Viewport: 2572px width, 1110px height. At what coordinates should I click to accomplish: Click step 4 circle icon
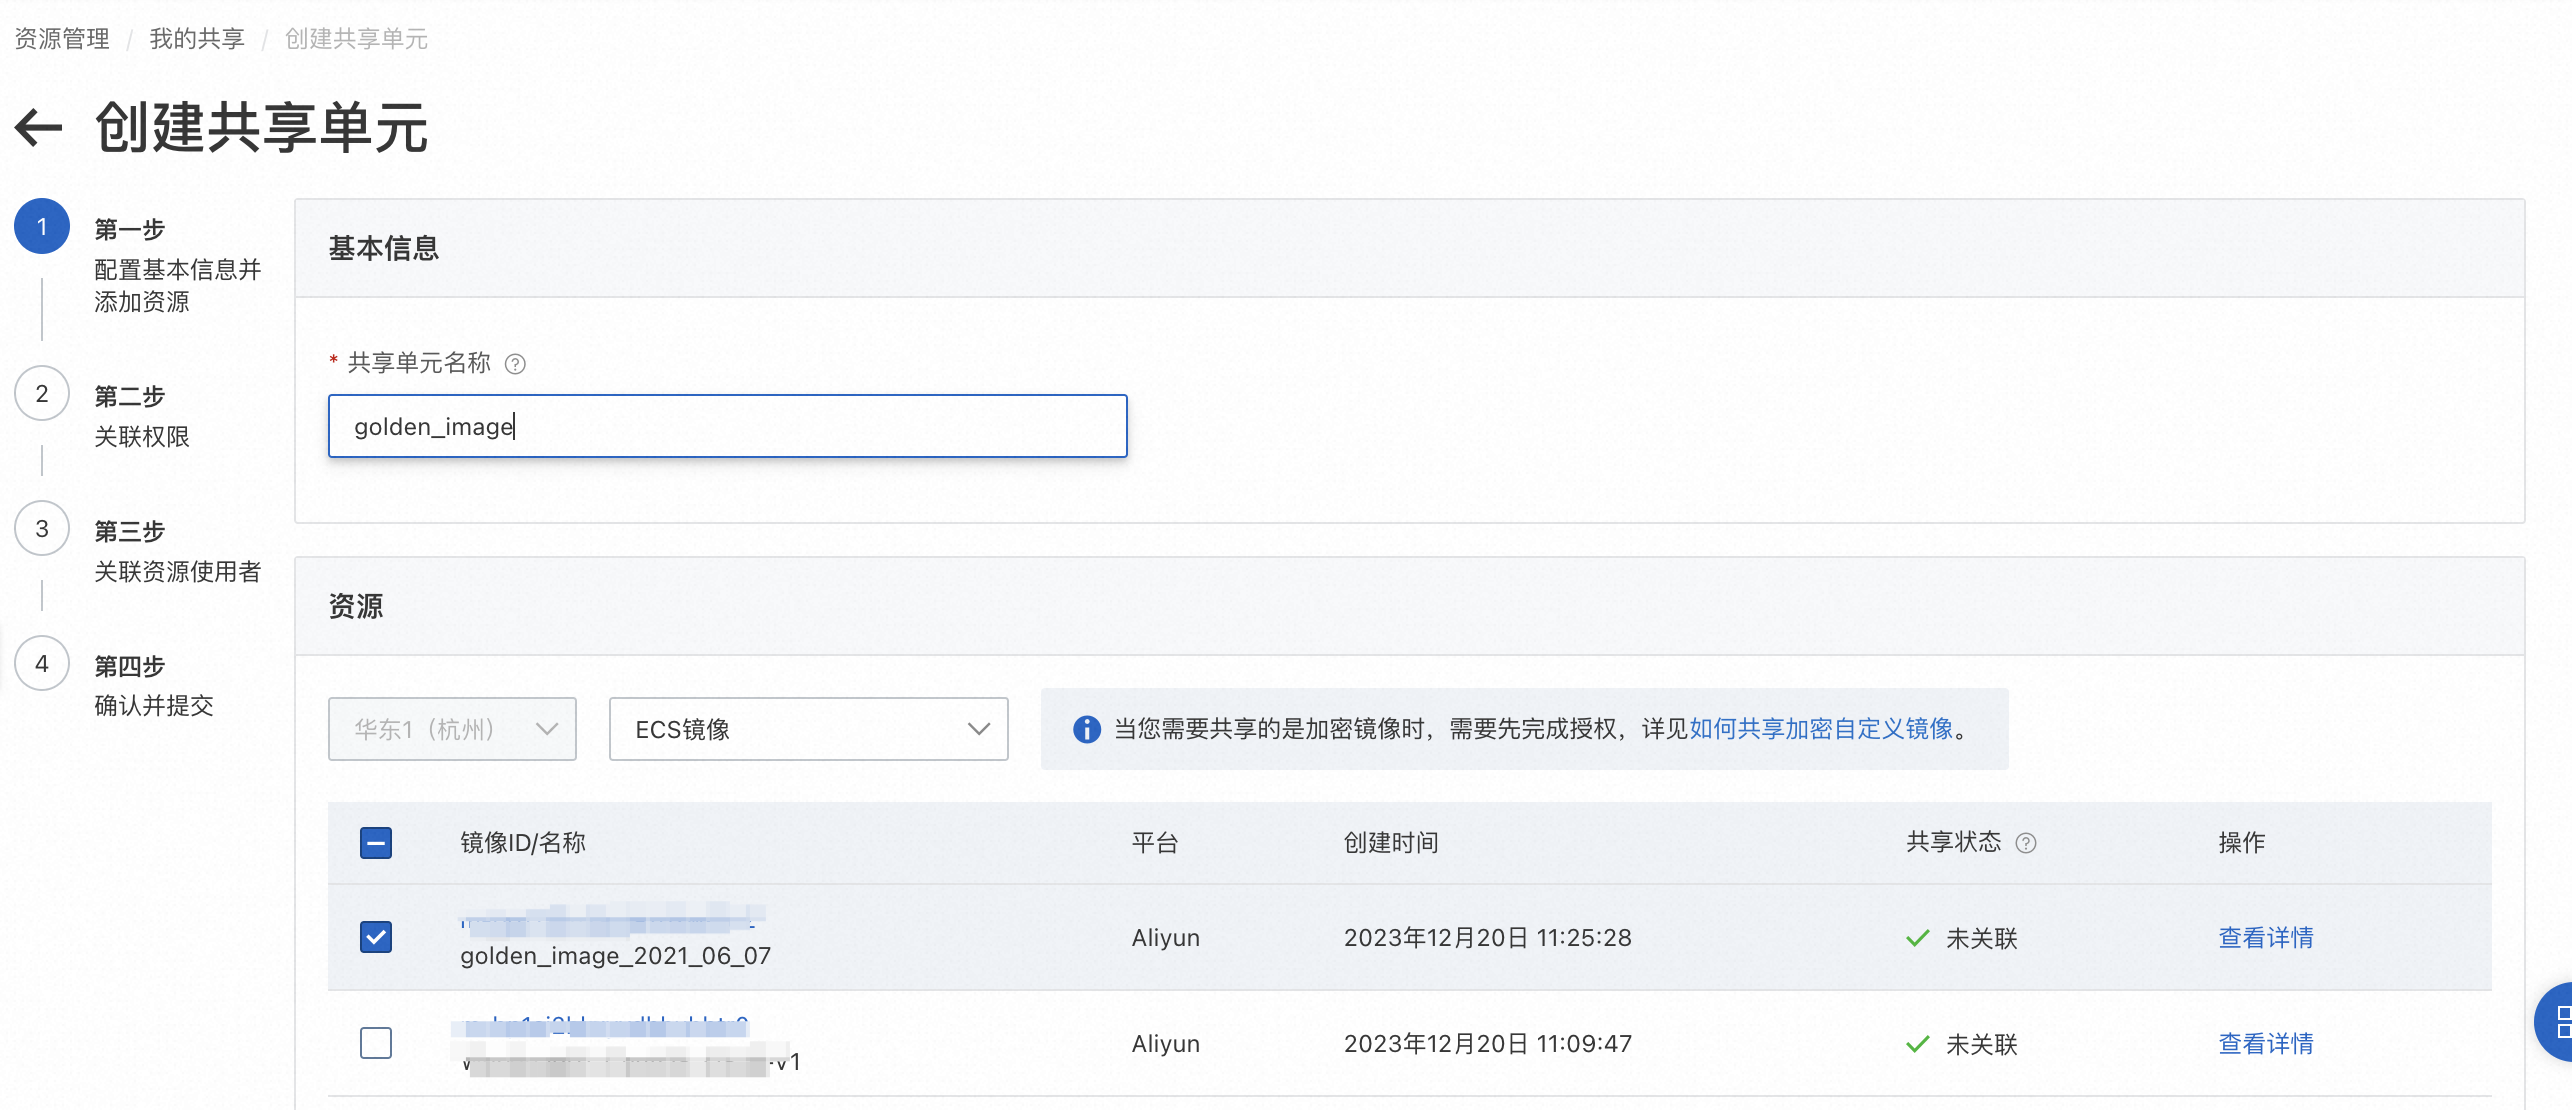[x=42, y=664]
